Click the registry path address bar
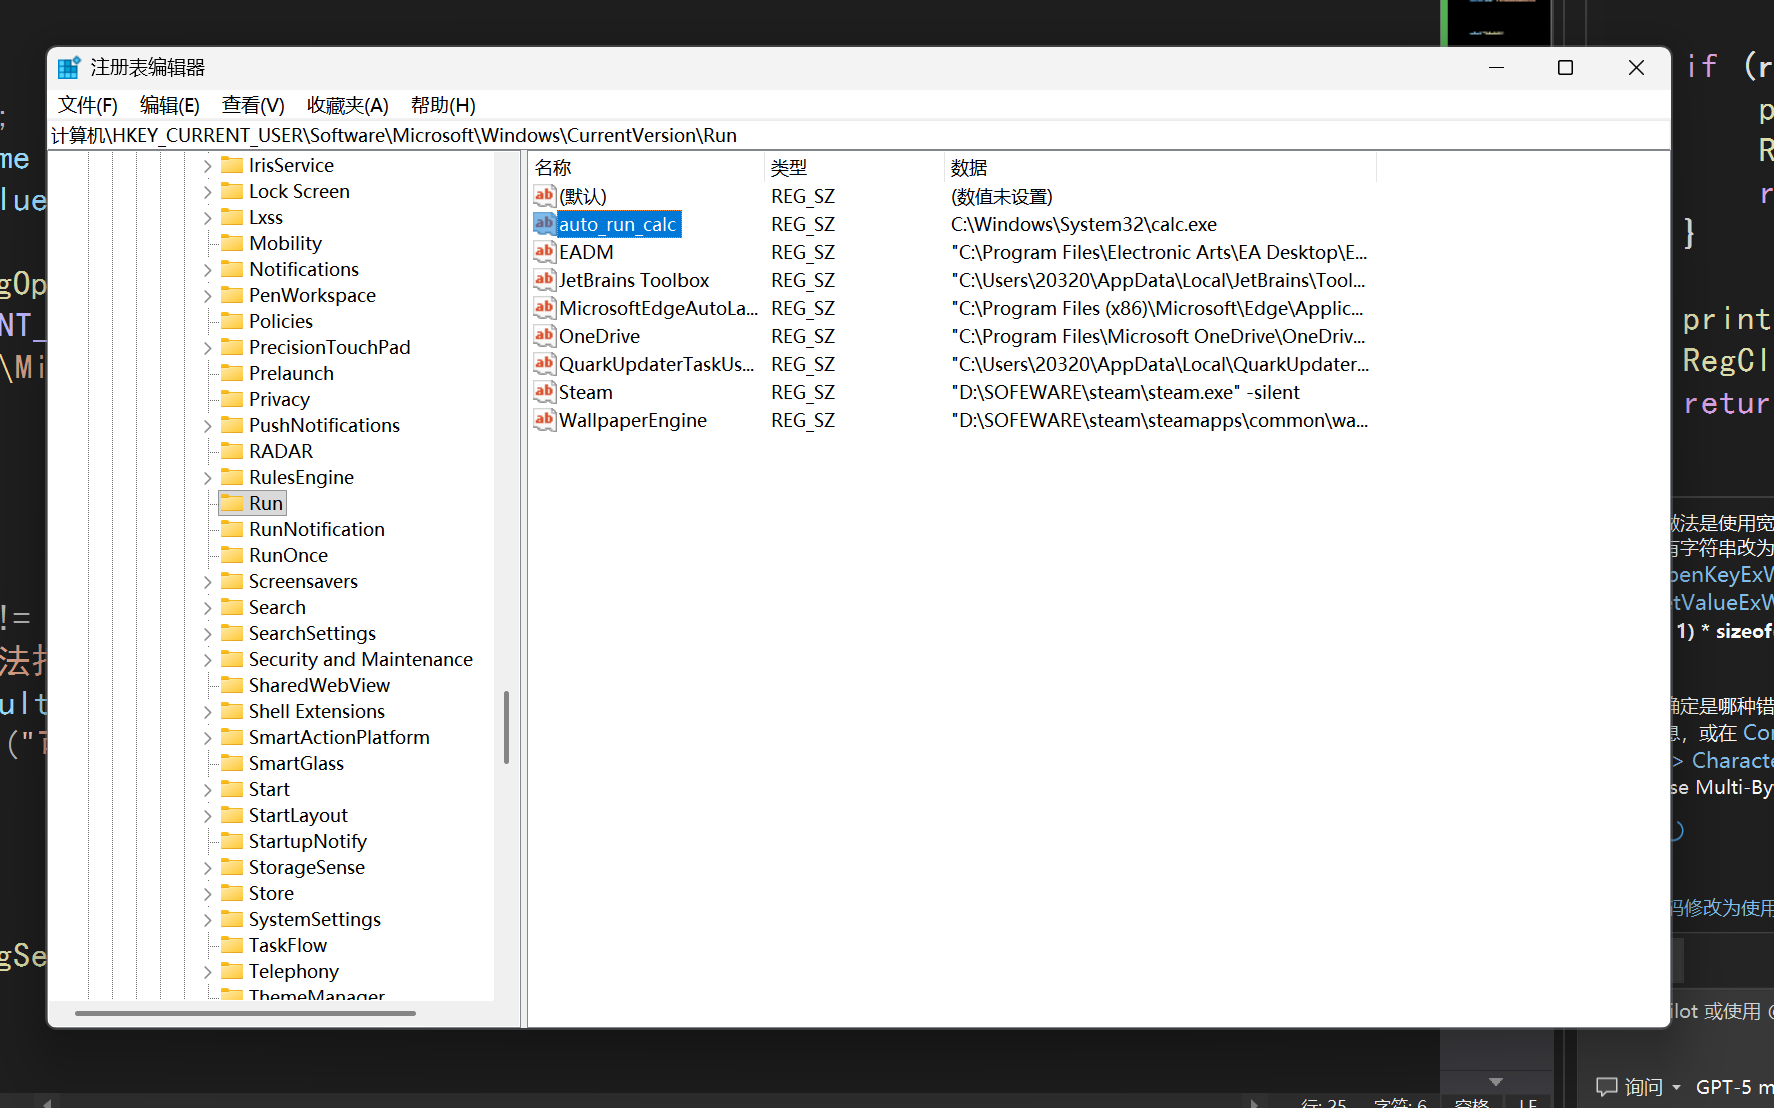The image size is (1774, 1108). [859, 135]
